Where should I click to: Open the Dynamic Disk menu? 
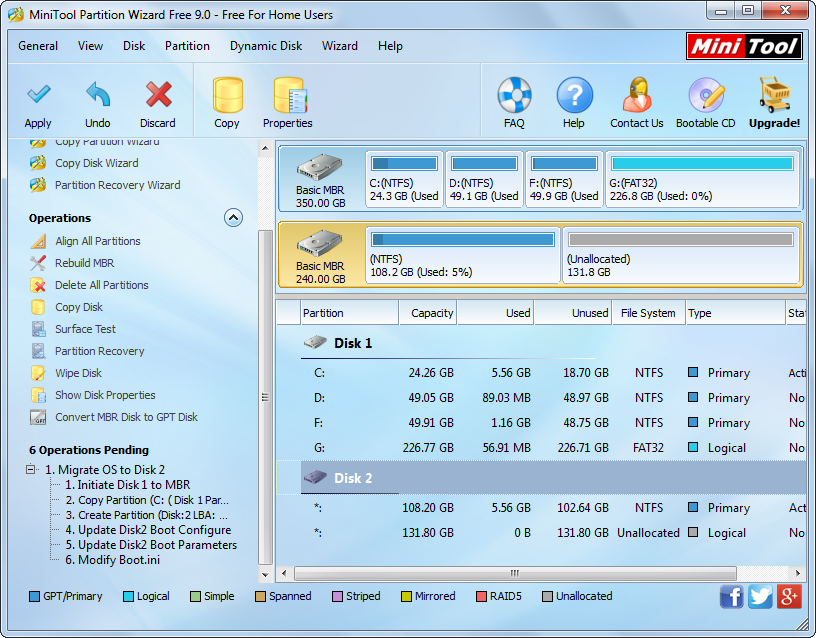266,46
